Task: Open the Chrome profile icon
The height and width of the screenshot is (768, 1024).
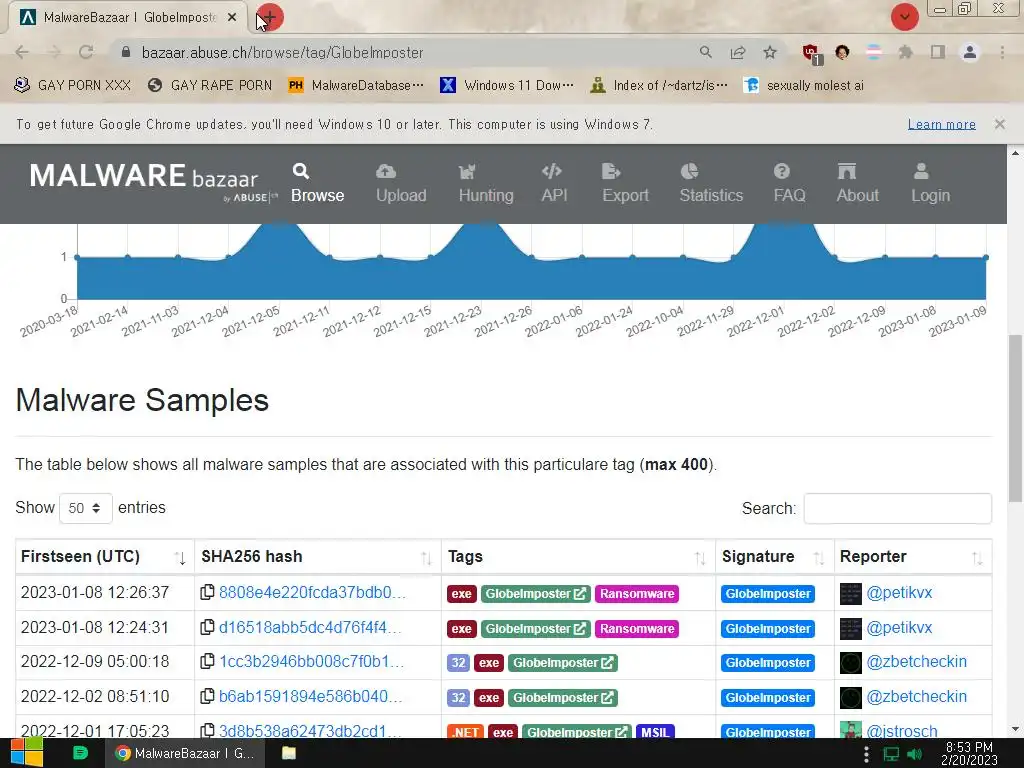Action: [x=970, y=52]
